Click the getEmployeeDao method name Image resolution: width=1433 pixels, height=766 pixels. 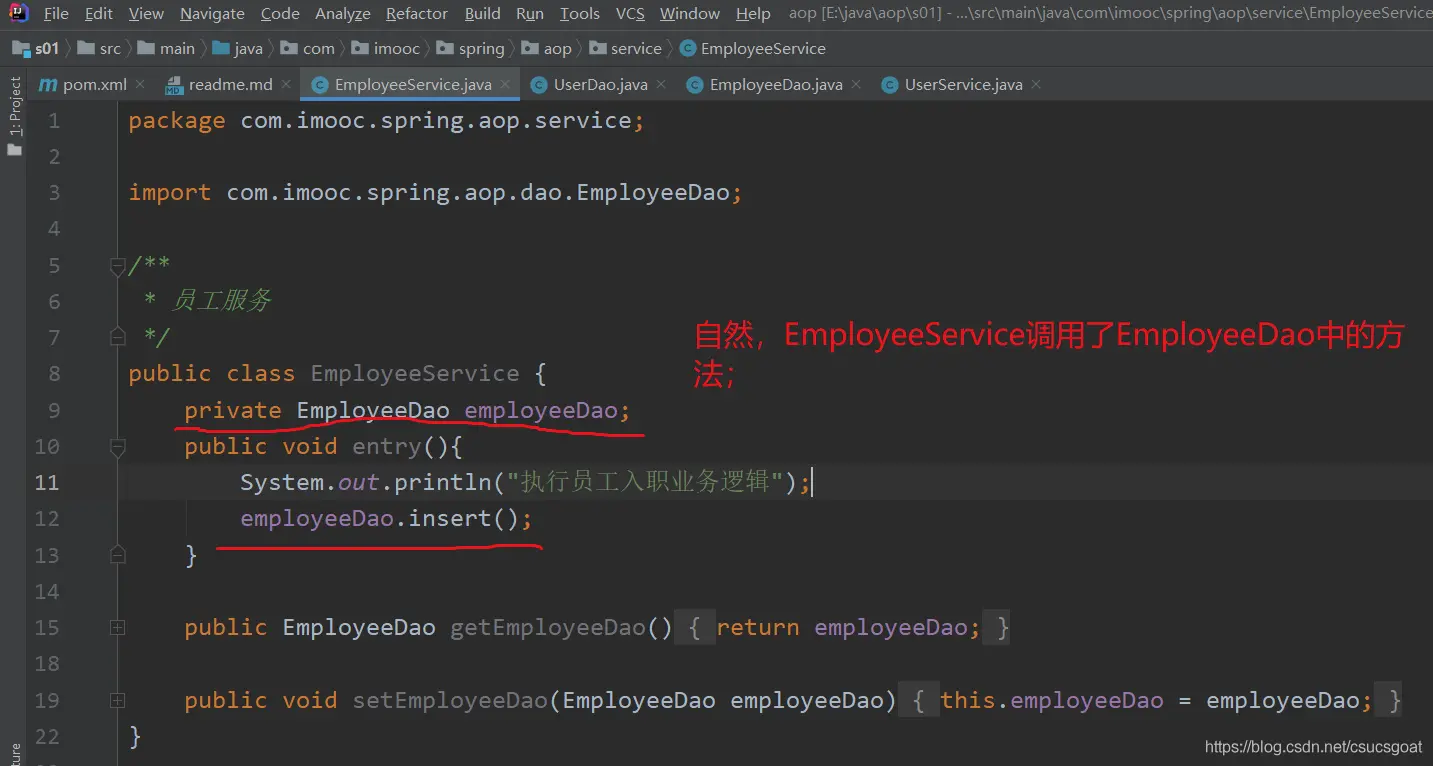click(x=548, y=628)
